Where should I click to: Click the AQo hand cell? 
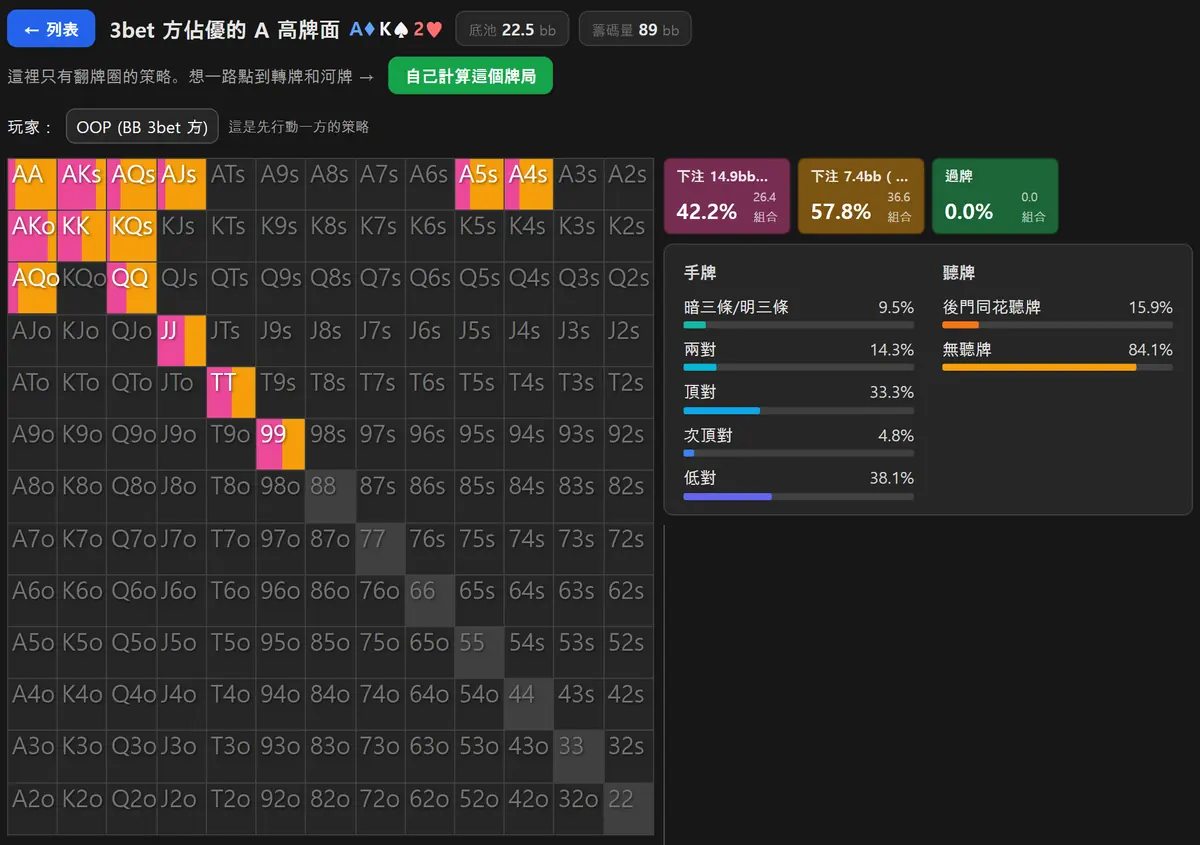32,288
